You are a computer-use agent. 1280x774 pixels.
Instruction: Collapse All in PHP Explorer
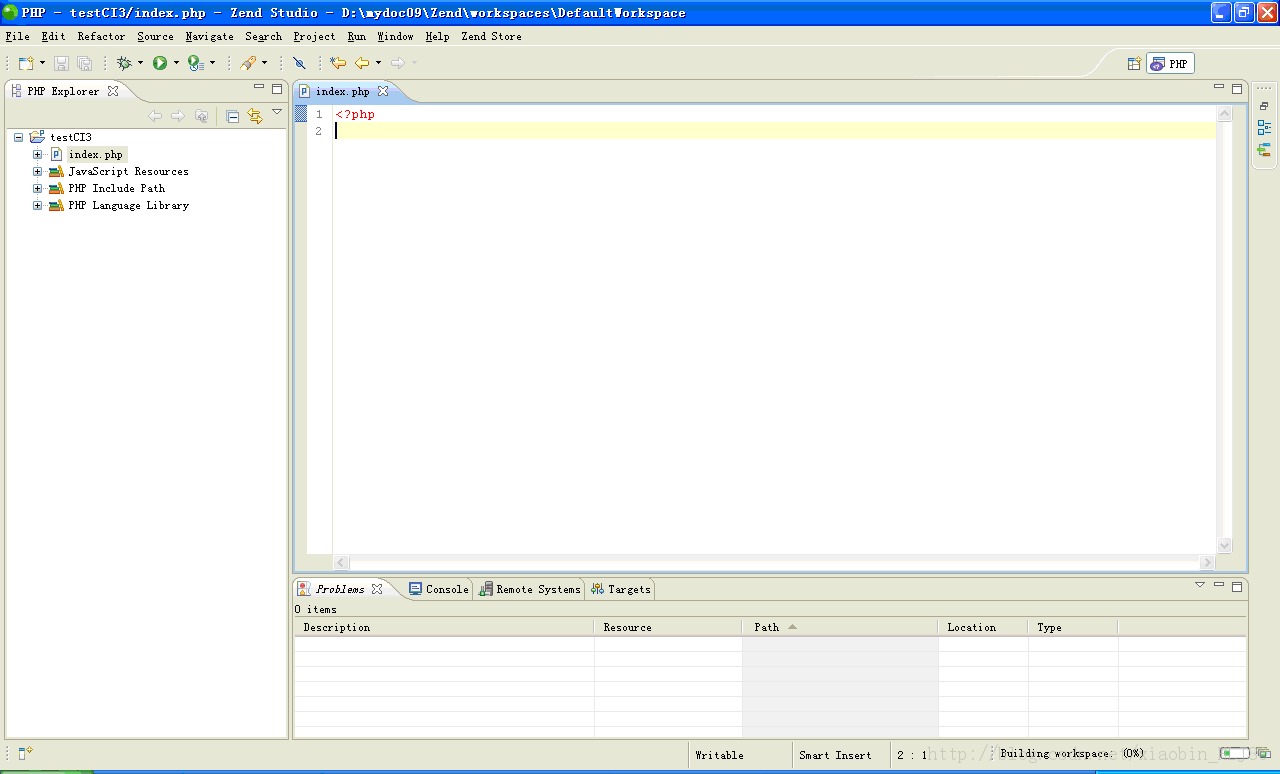(x=231, y=115)
